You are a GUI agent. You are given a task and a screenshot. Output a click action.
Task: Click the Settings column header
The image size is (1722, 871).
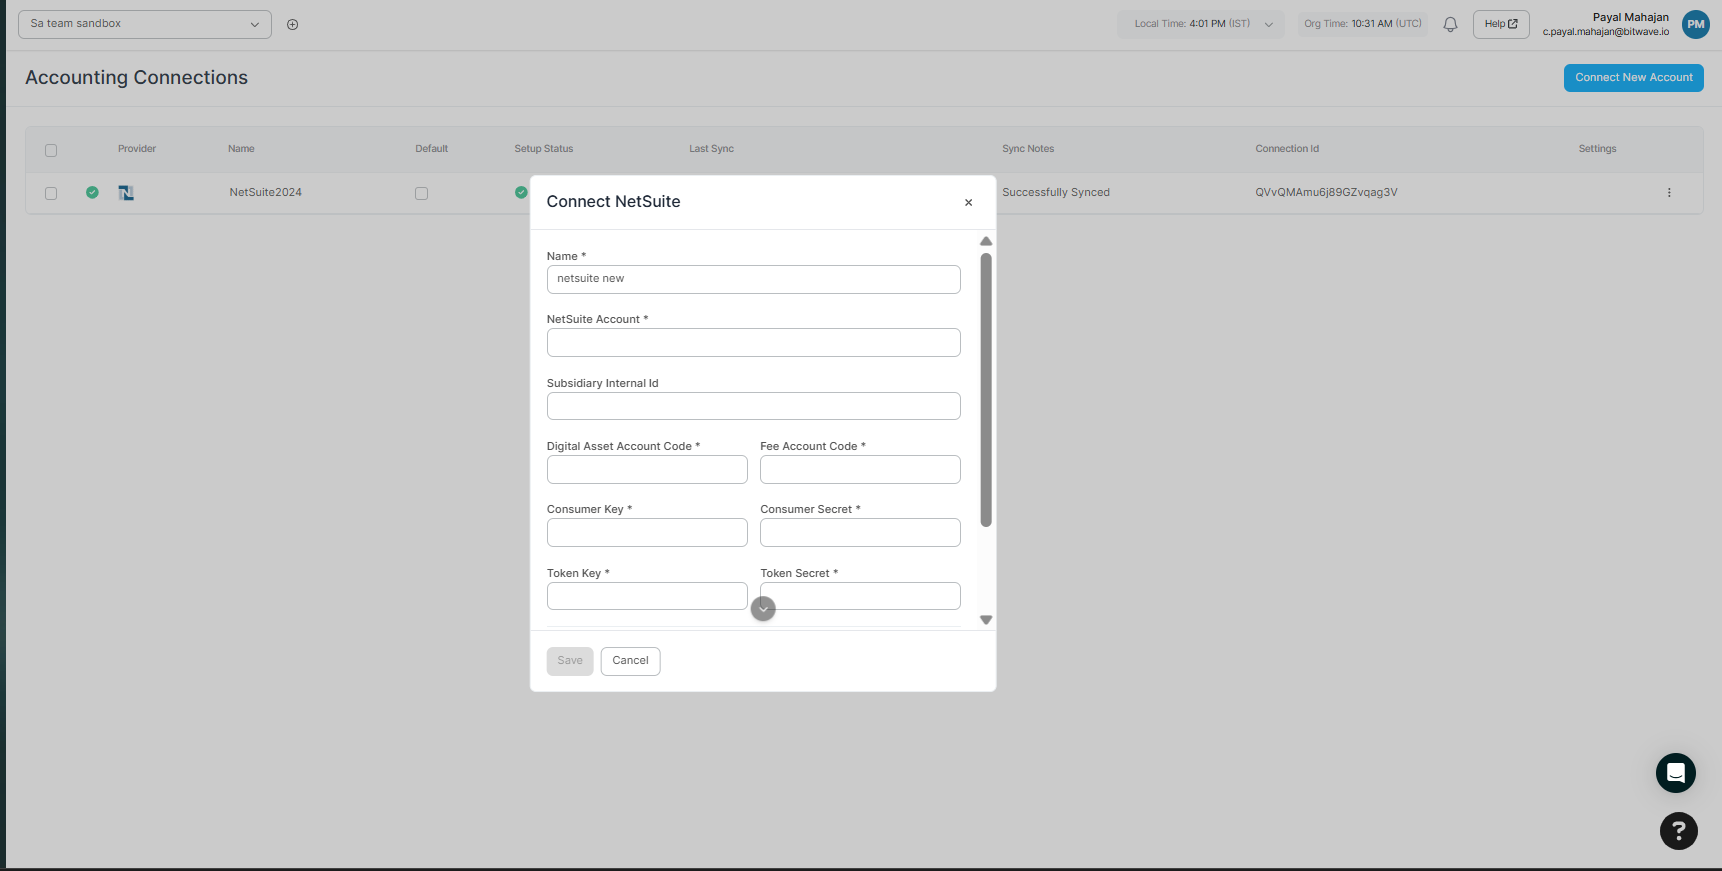click(1597, 149)
